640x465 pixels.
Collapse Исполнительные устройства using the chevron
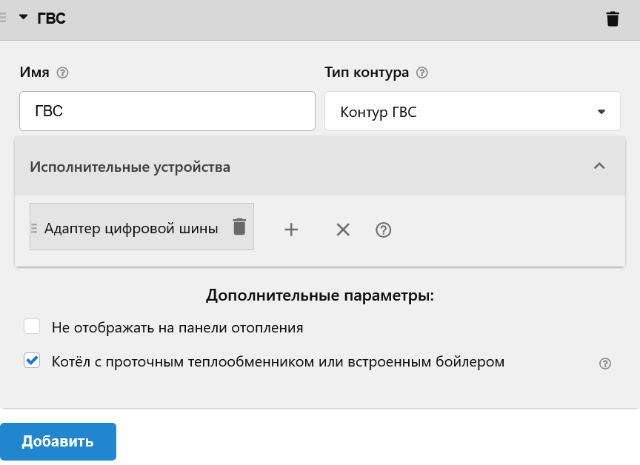[x=599, y=166]
